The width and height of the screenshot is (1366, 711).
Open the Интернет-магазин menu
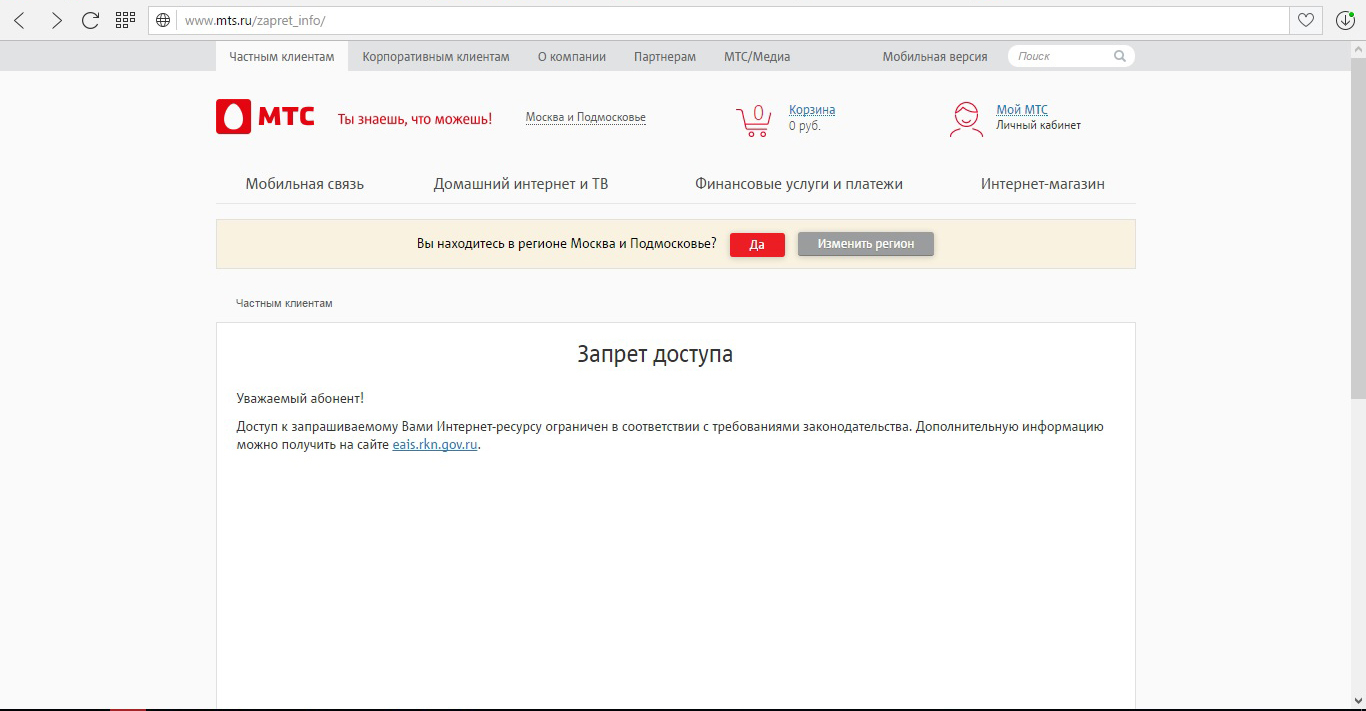tap(1043, 184)
